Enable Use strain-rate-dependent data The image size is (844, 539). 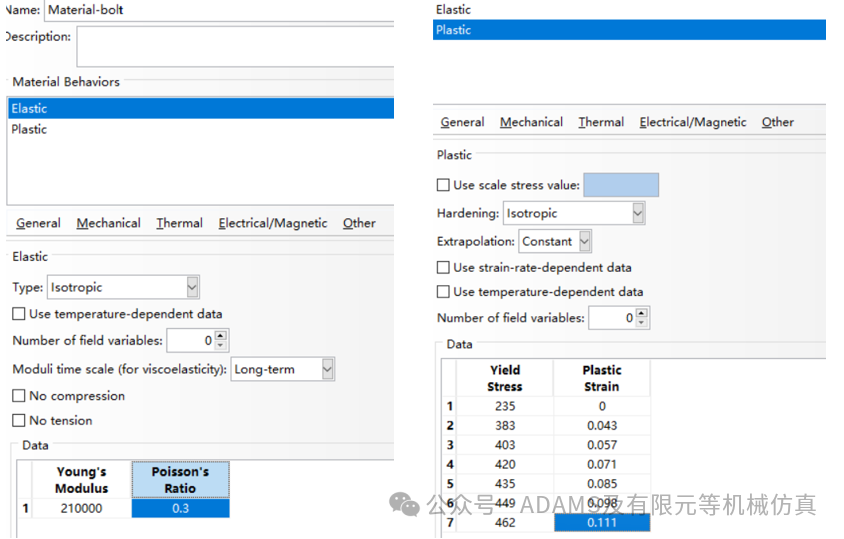pos(443,268)
